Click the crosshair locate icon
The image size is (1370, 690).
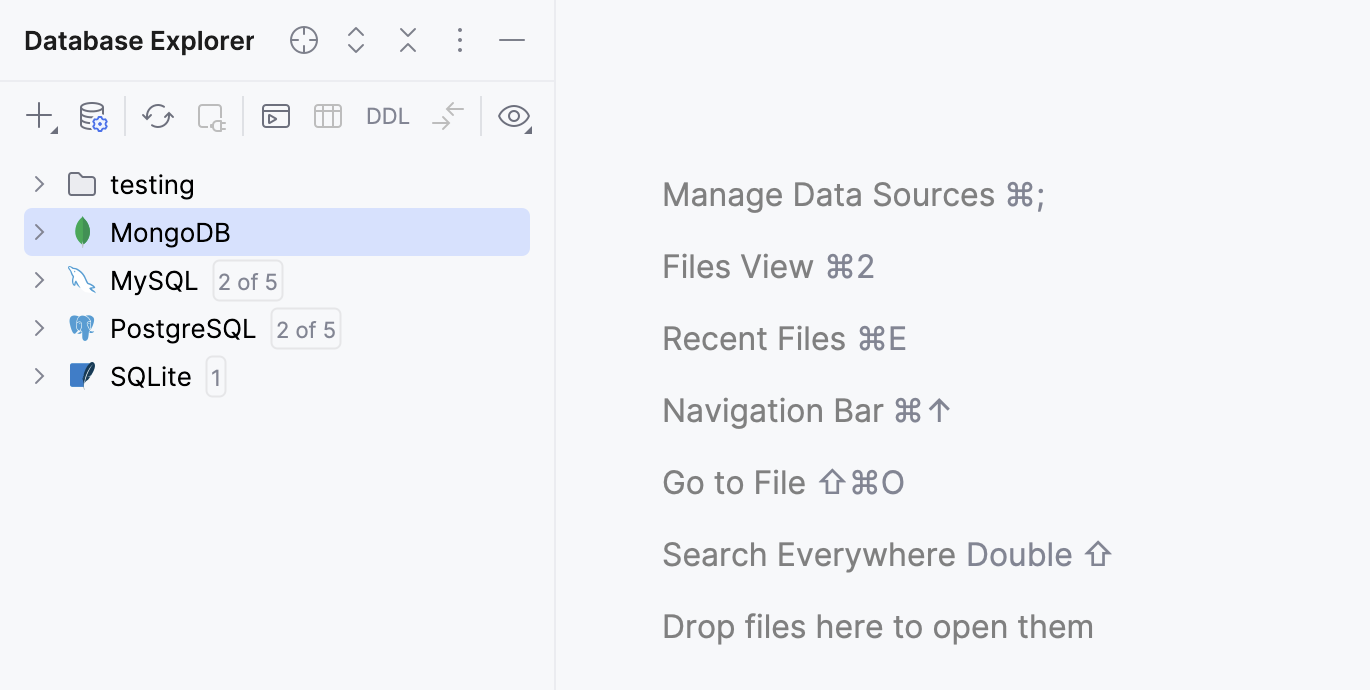[x=303, y=40]
